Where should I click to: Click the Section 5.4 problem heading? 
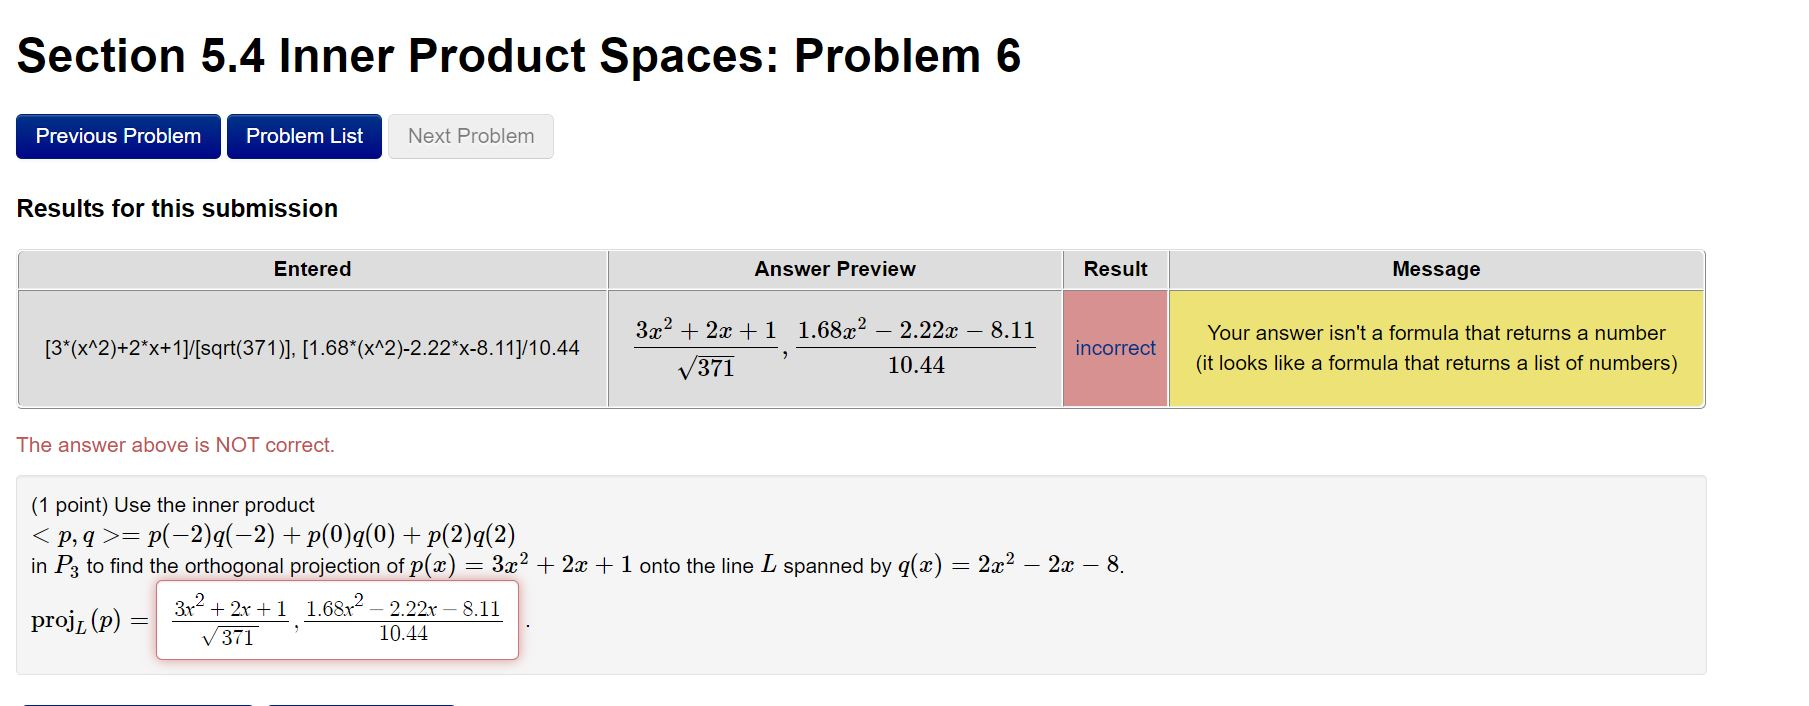pyautogui.click(x=518, y=55)
